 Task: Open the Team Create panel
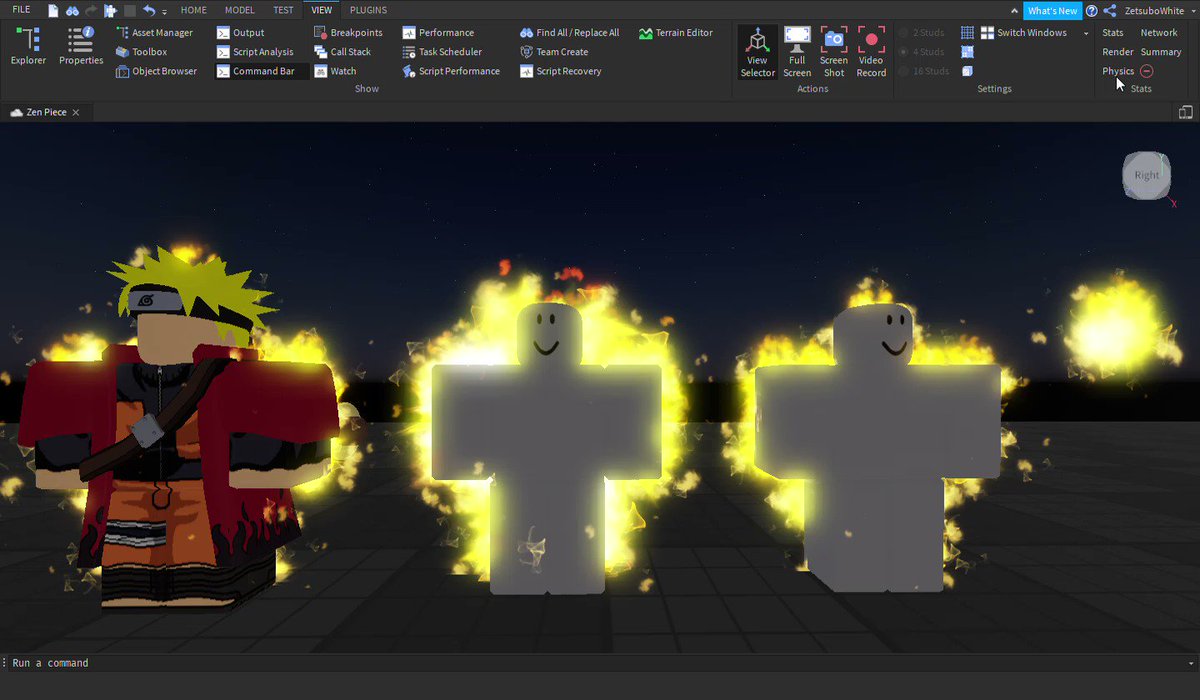pos(554,52)
